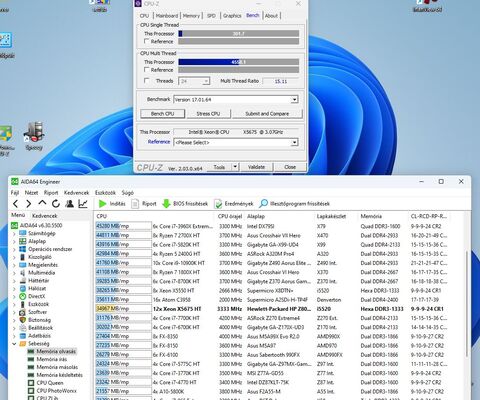480x400 pixels.
Task: Select Memória írás benchmark item
Action: coord(47,359)
